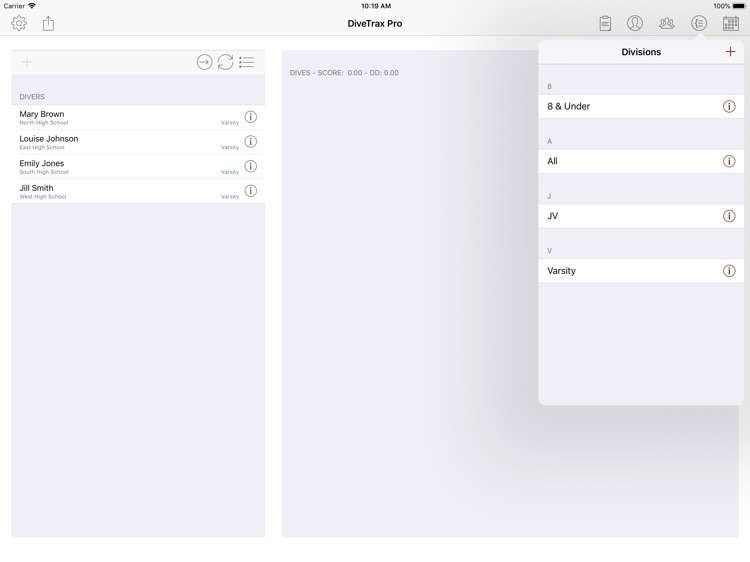Viewport: 750px width, 562px height.
Task: Add a new division with plus icon
Action: (730, 52)
